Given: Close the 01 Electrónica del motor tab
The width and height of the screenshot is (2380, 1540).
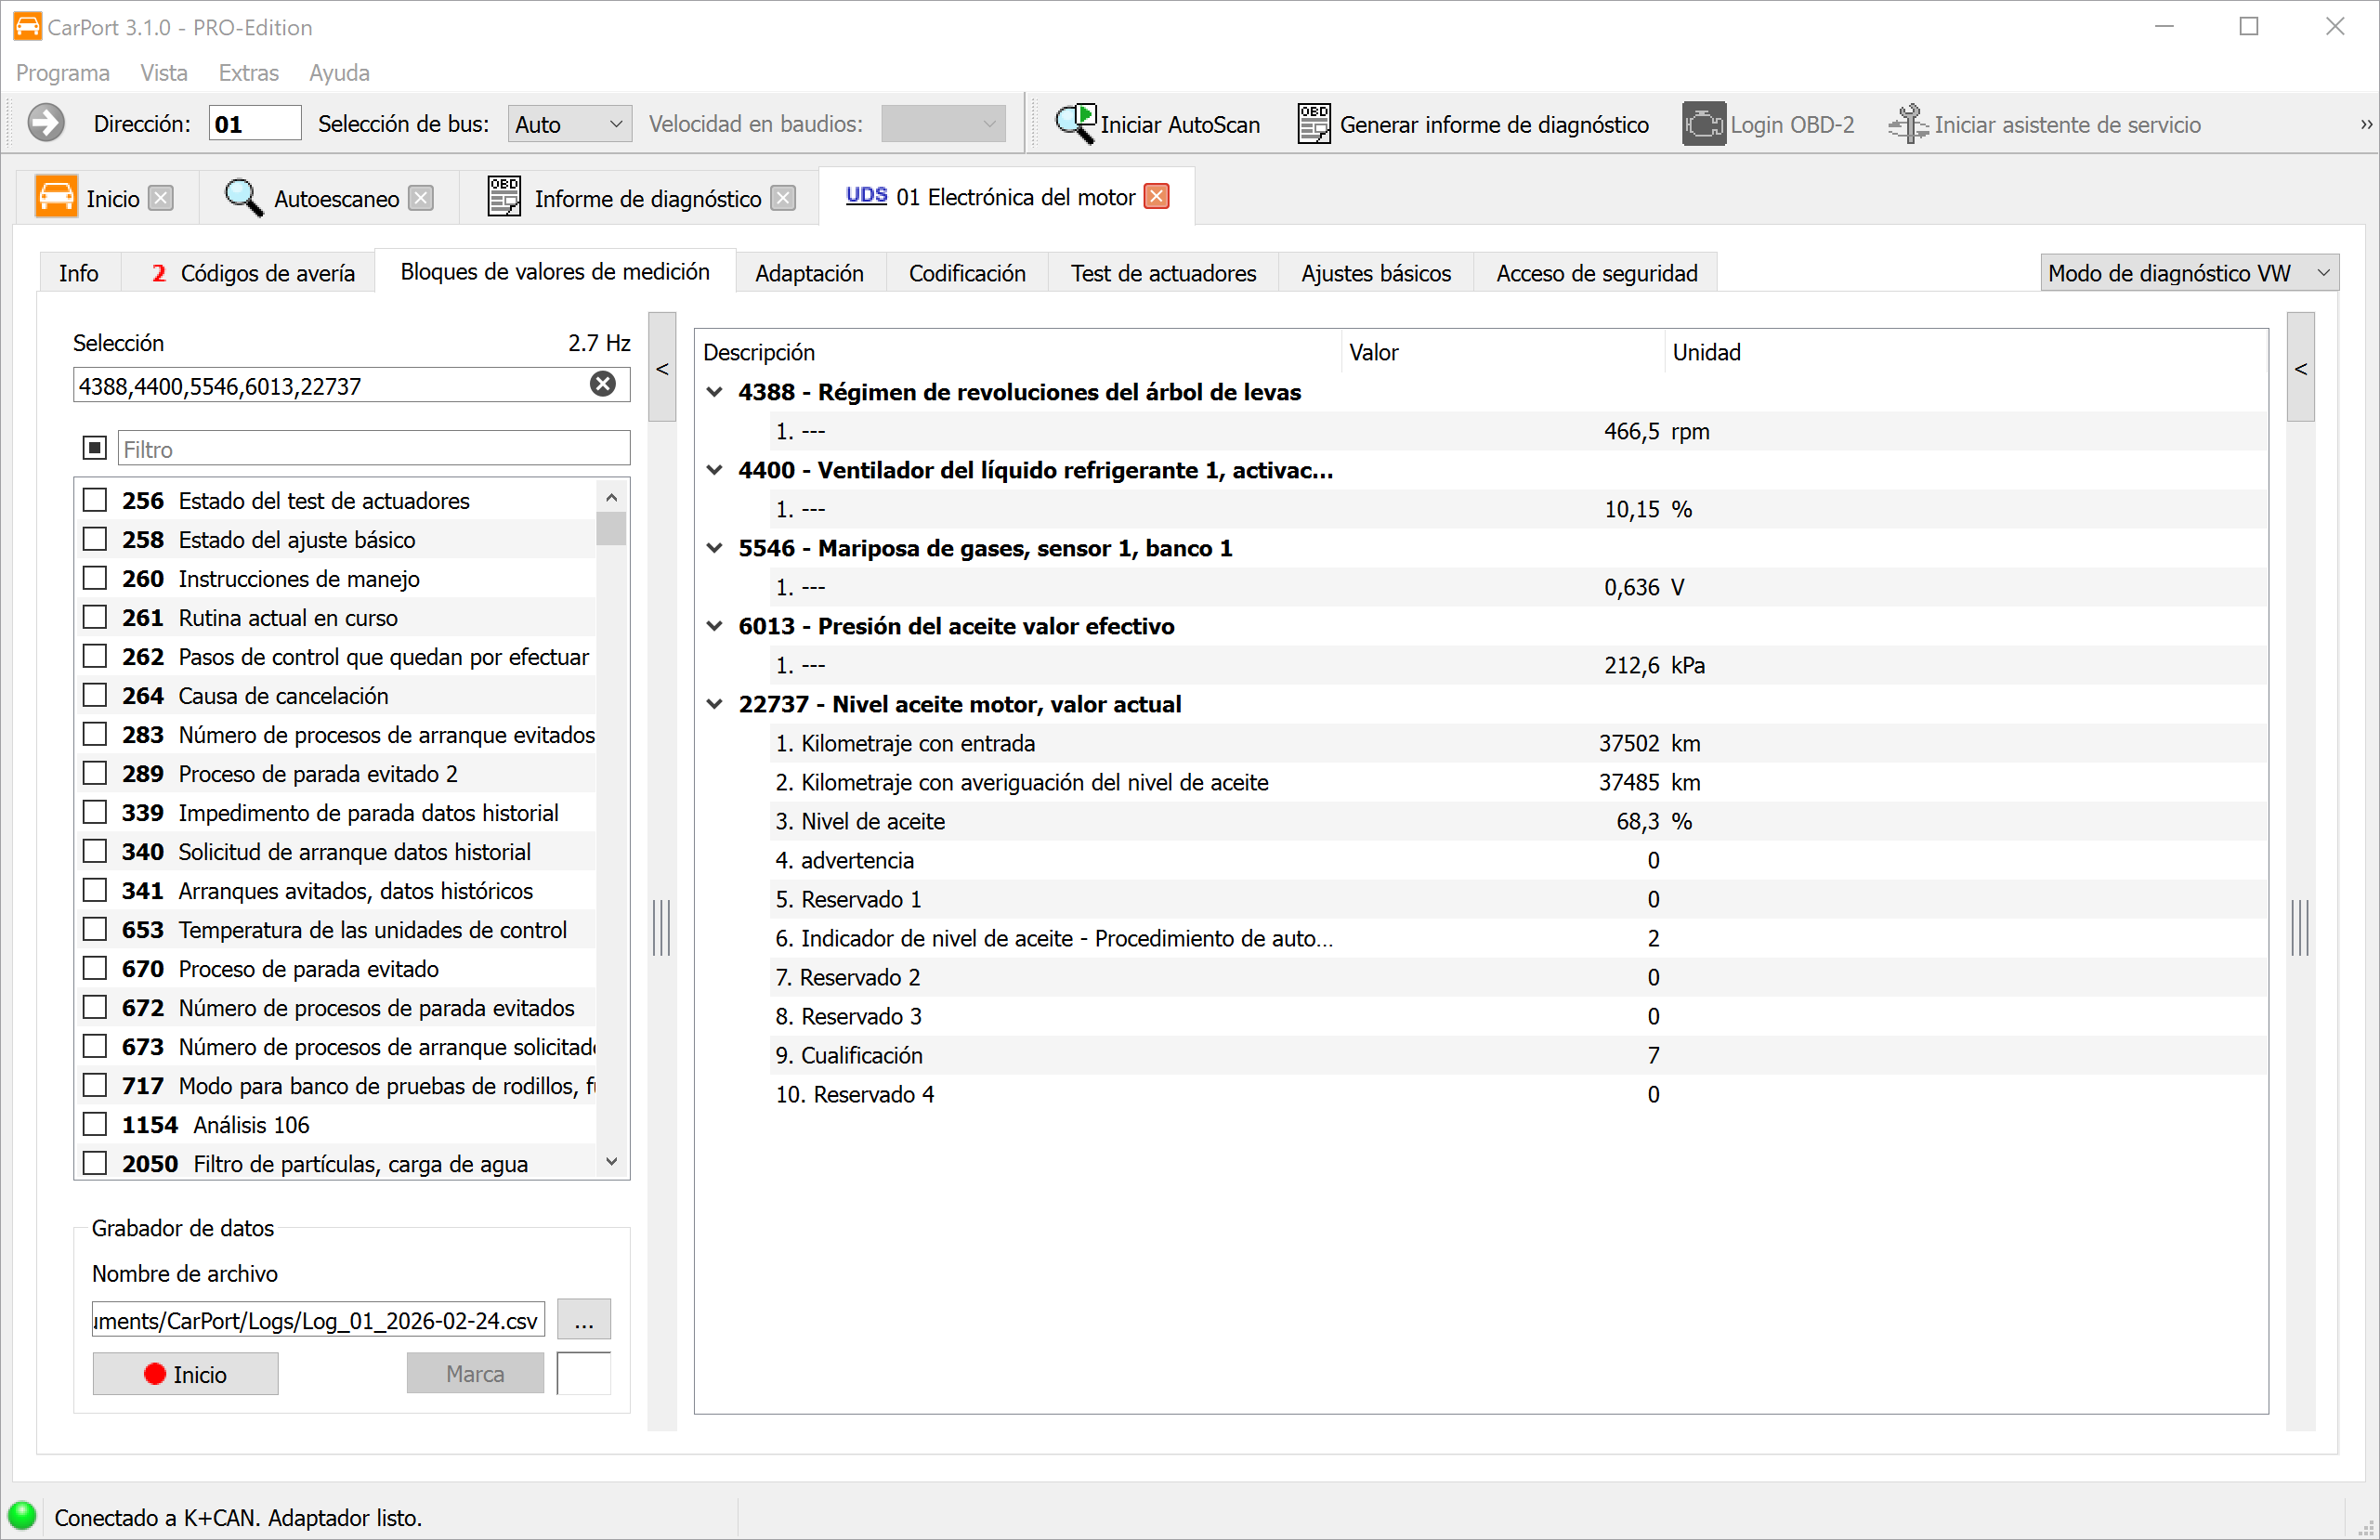Looking at the screenshot, I should (x=1157, y=196).
